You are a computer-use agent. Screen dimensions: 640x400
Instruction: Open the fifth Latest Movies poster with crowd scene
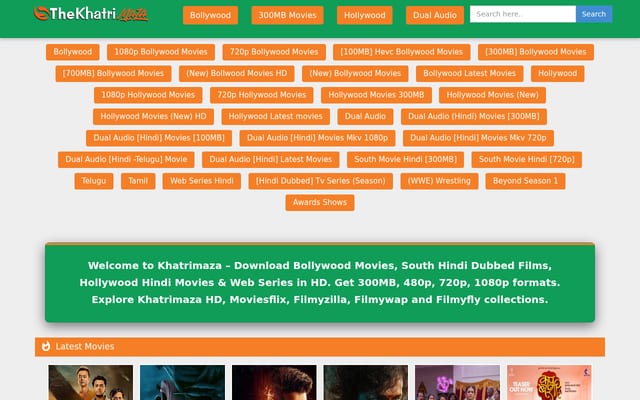click(x=458, y=382)
